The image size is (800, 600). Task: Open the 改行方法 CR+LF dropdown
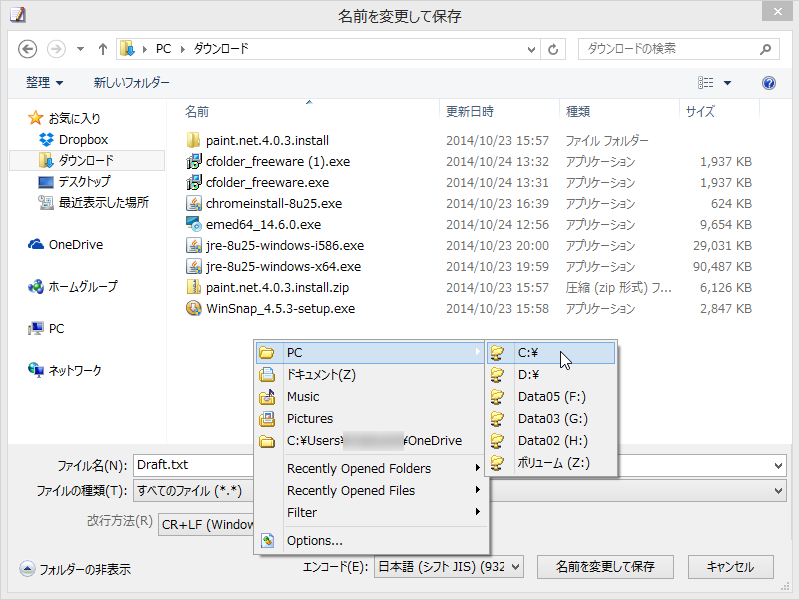point(206,524)
